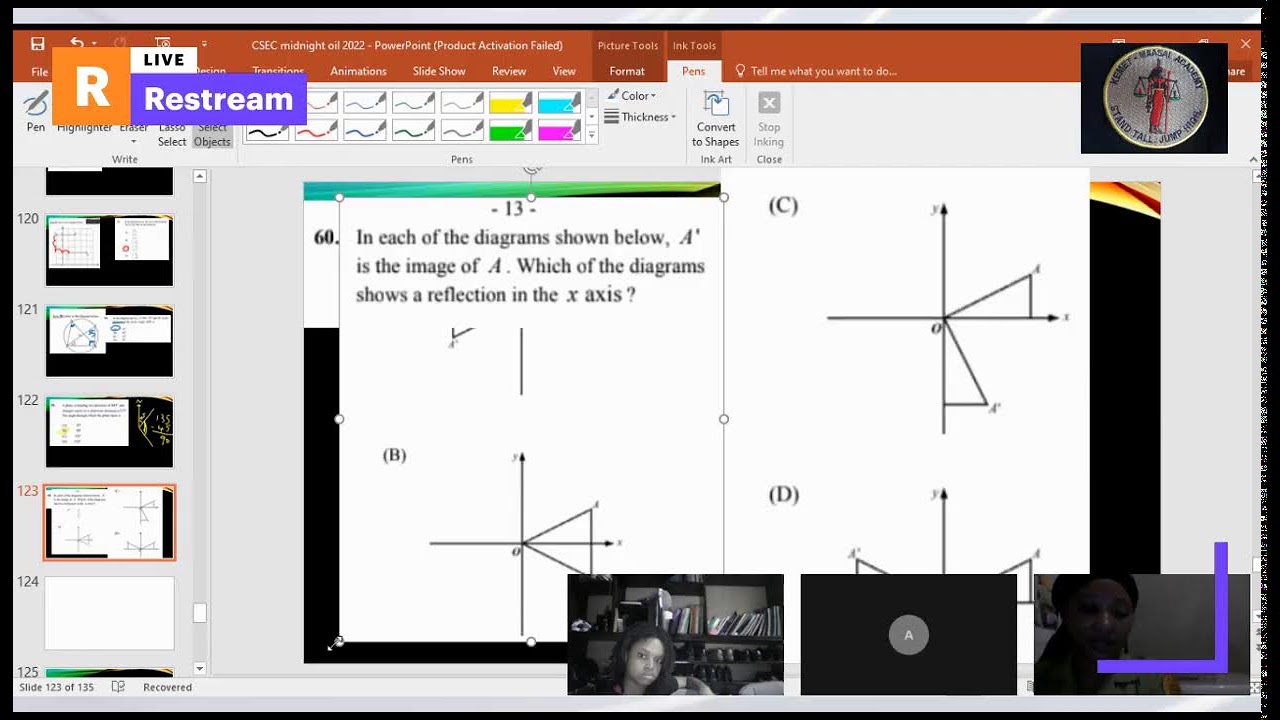Click Convert to Shapes button
This screenshot has height=720, width=1280.
tap(716, 119)
